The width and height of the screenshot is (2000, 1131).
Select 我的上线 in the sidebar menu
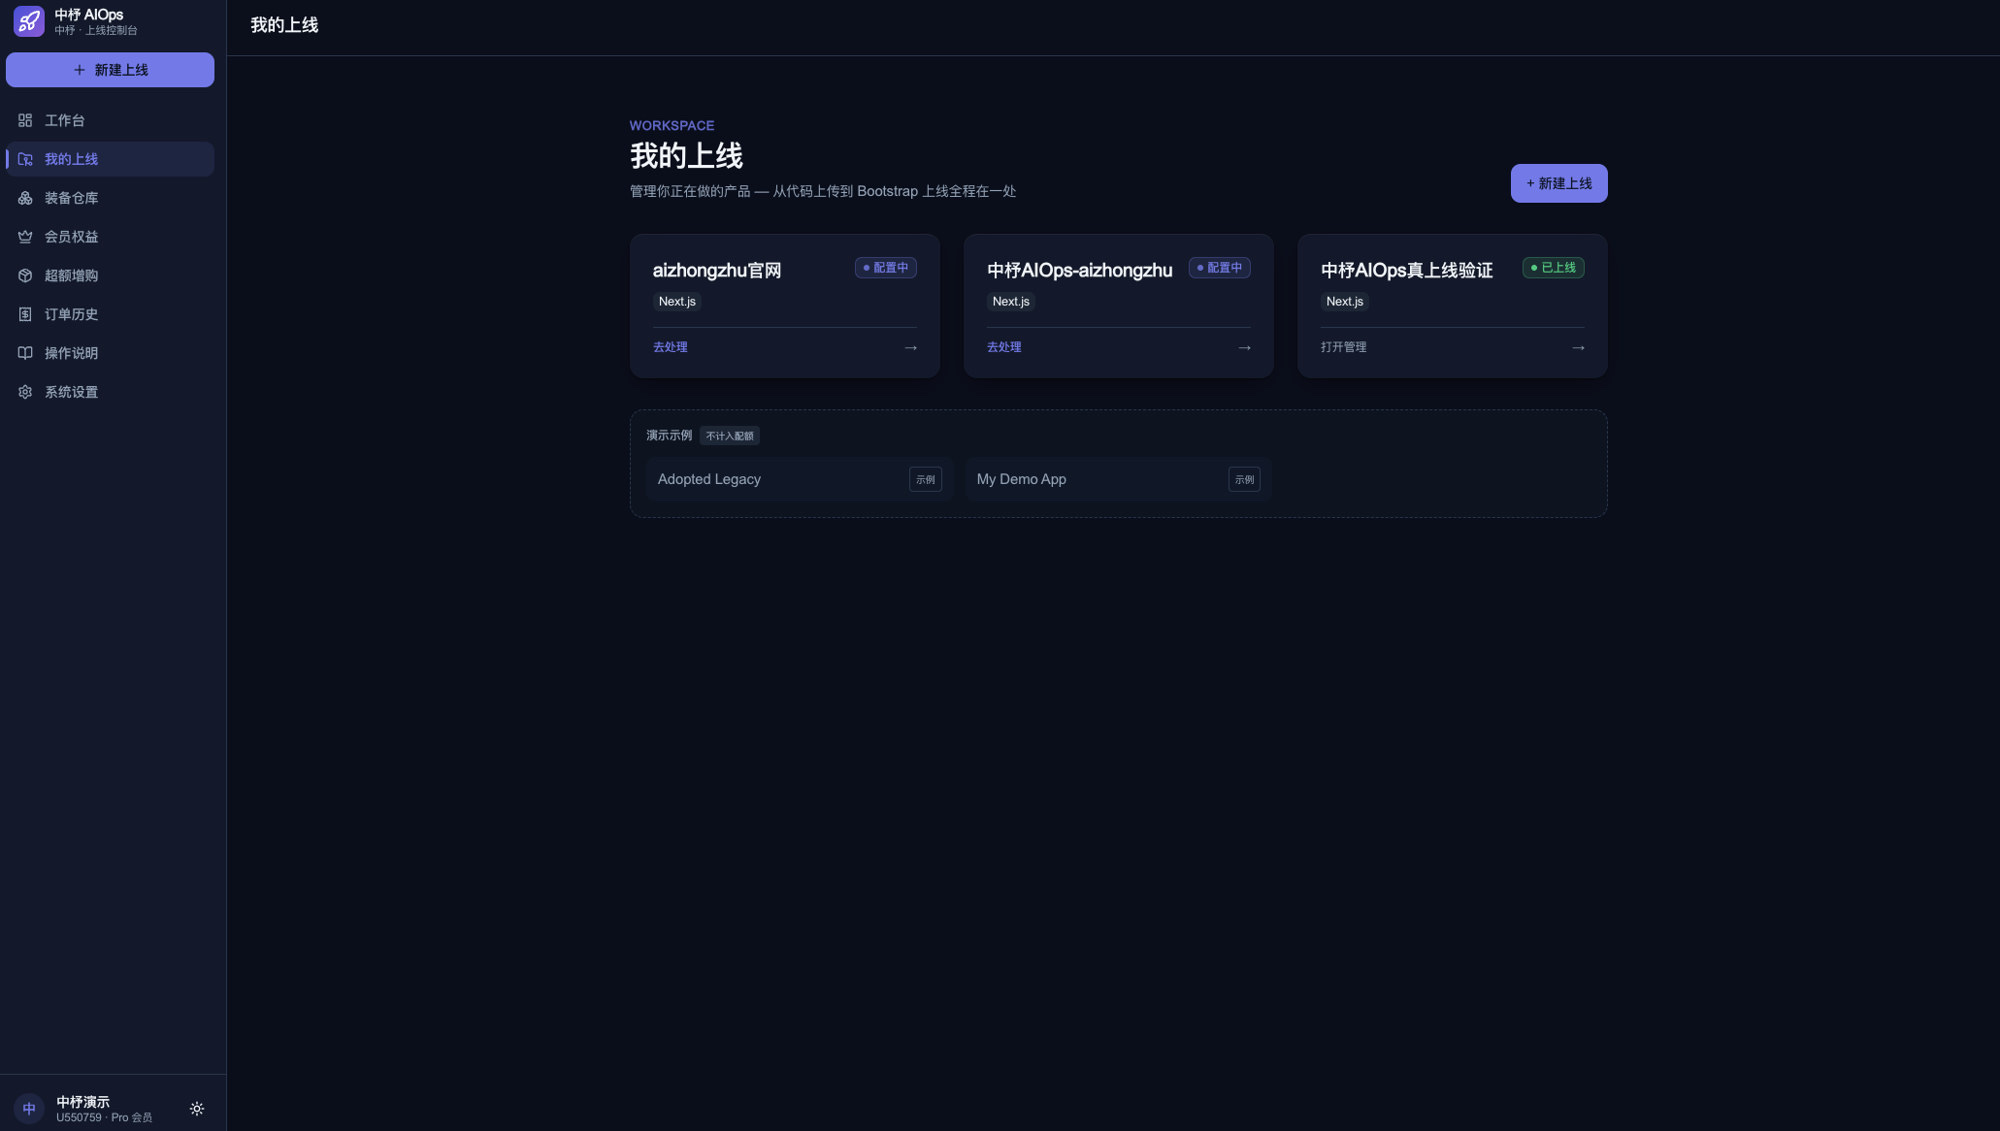110,159
